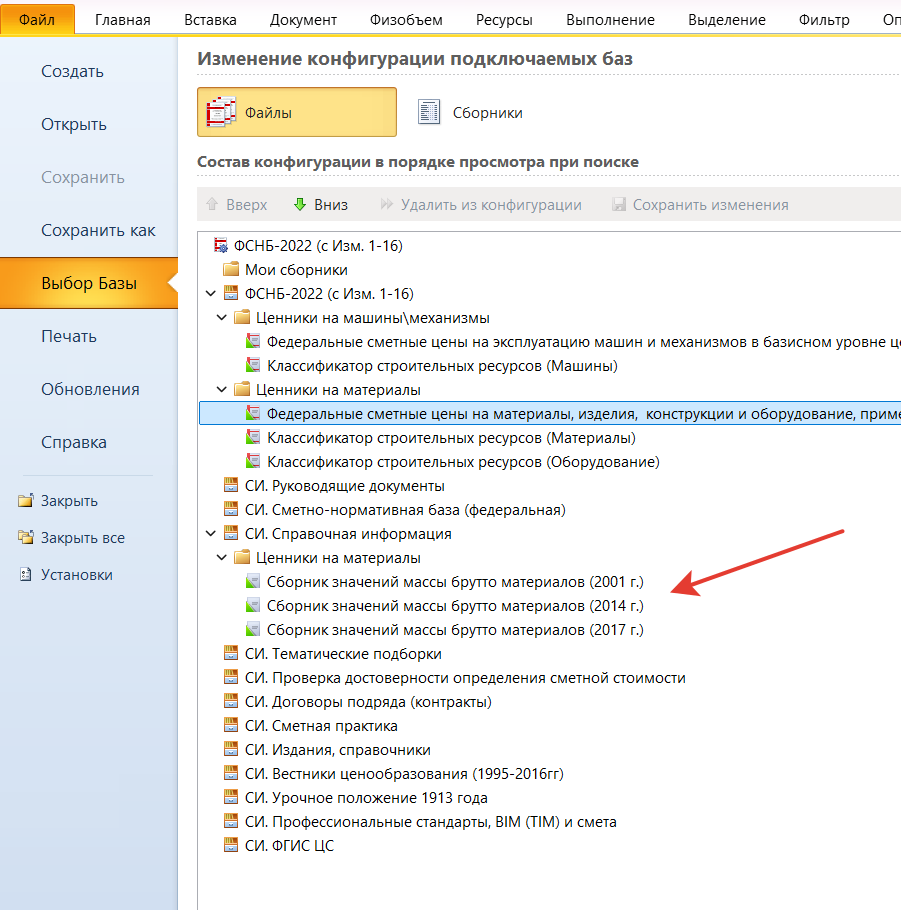
Task: Select СИ. Проверка достоверности определения сметной стоимости
Action: pos(465,678)
